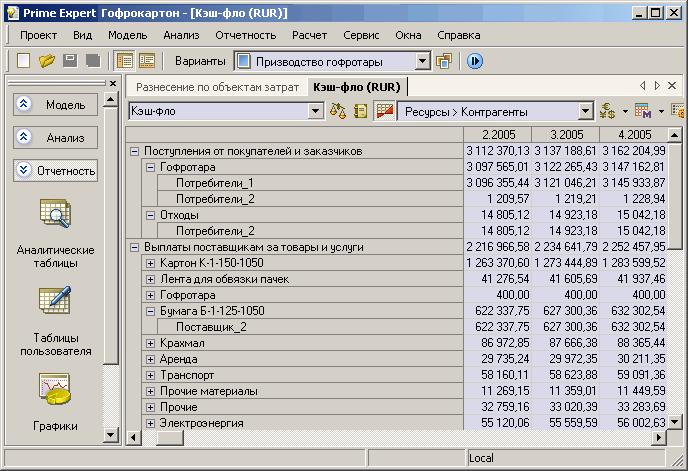
Task: Open the Отчетность menu
Action: click(x=246, y=35)
